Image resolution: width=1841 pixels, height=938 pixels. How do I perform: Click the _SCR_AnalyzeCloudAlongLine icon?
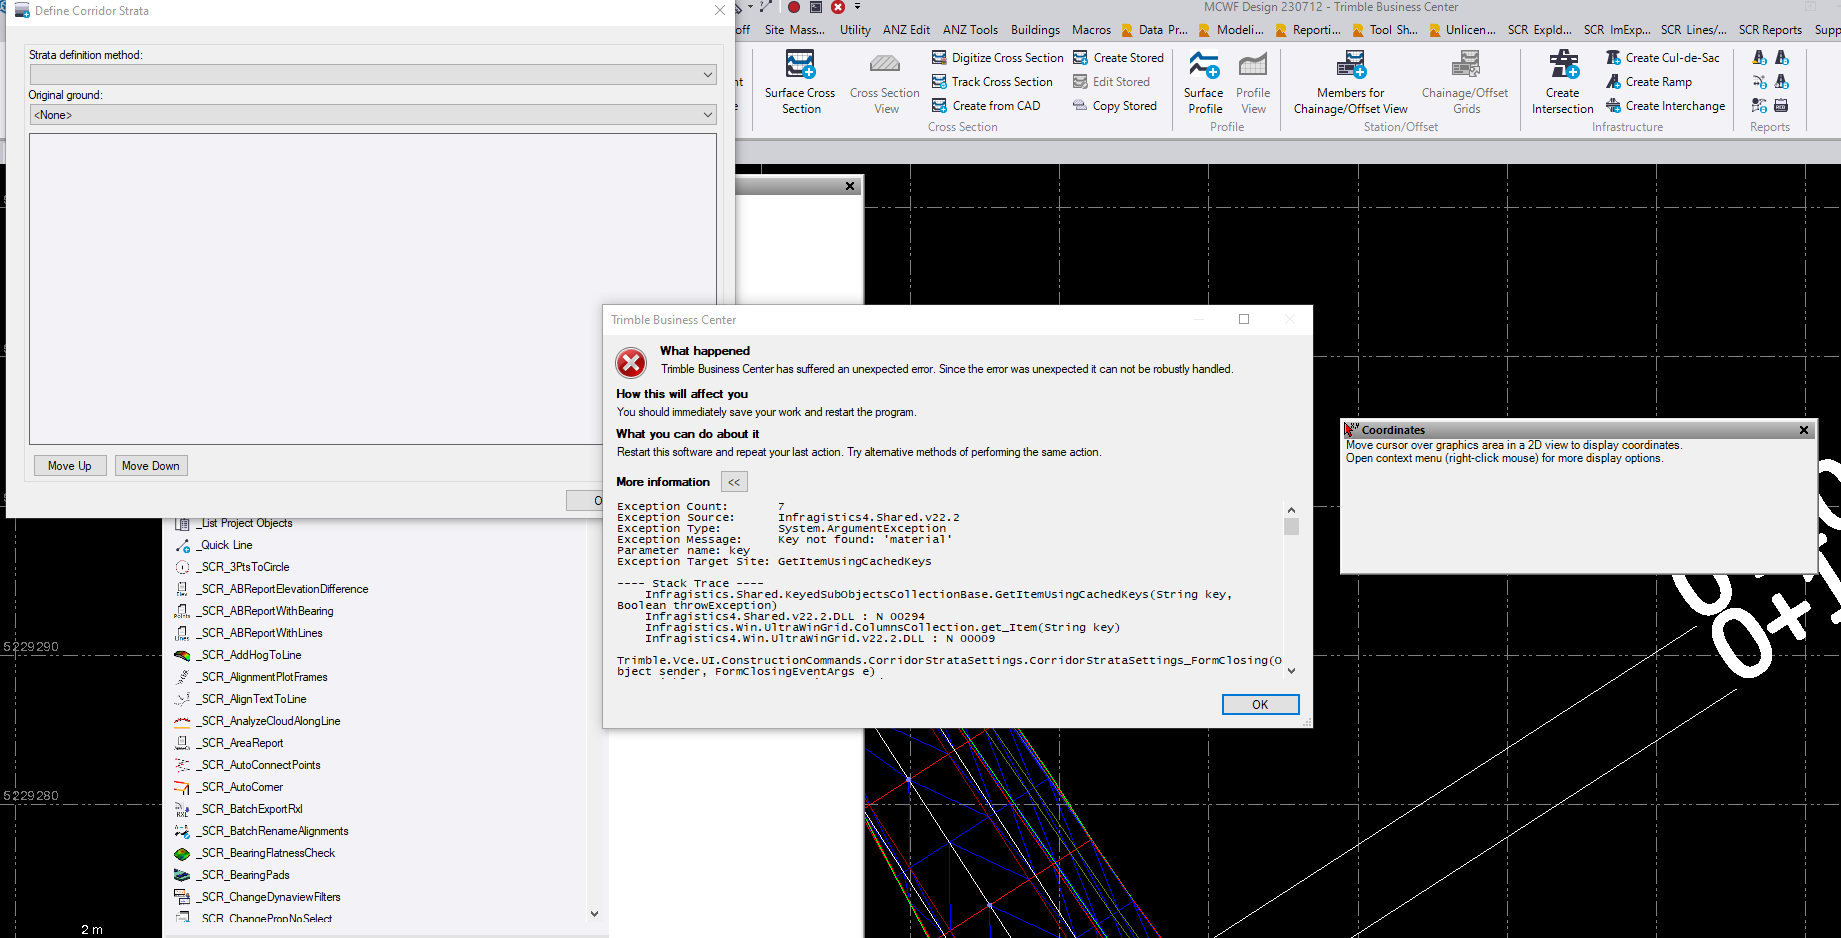[182, 721]
